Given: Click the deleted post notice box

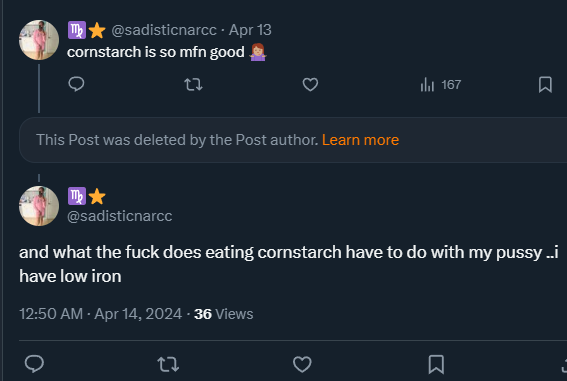Looking at the screenshot, I should (x=293, y=140).
